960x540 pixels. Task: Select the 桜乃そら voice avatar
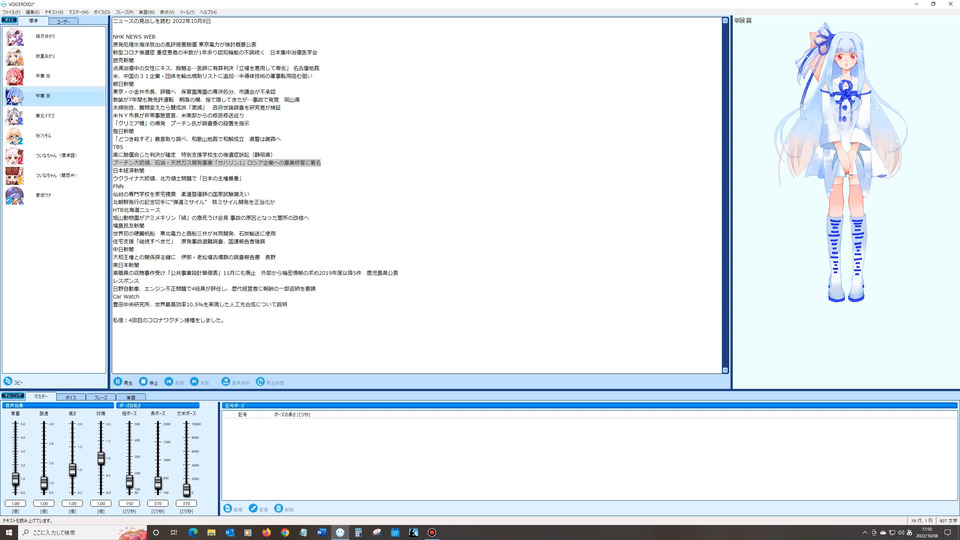pos(15,136)
